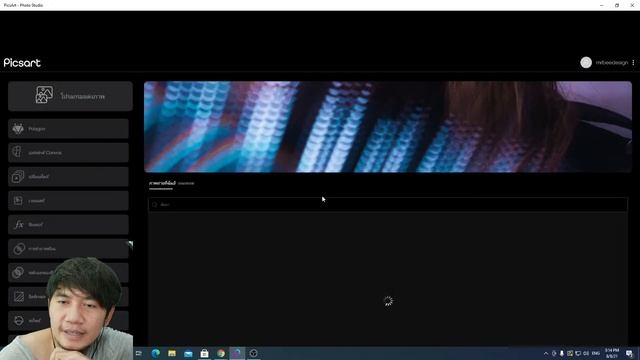640x360 pixels.
Task: Select the stacked squares sticker tool
Action: click(x=68, y=177)
